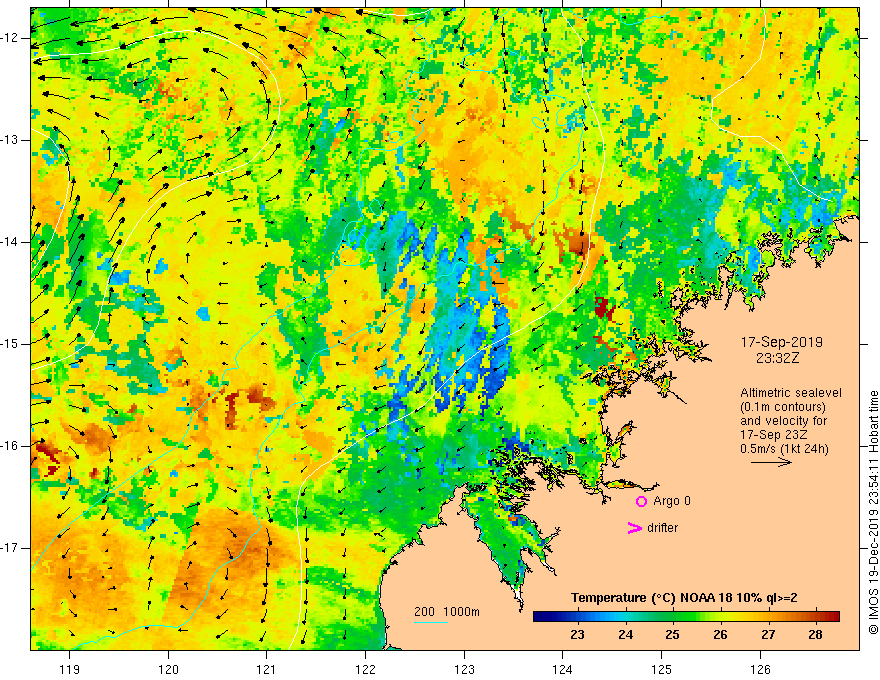This screenshot has width=880, height=680.
Task: Click the longitude axis label 121
Action: 266,669
